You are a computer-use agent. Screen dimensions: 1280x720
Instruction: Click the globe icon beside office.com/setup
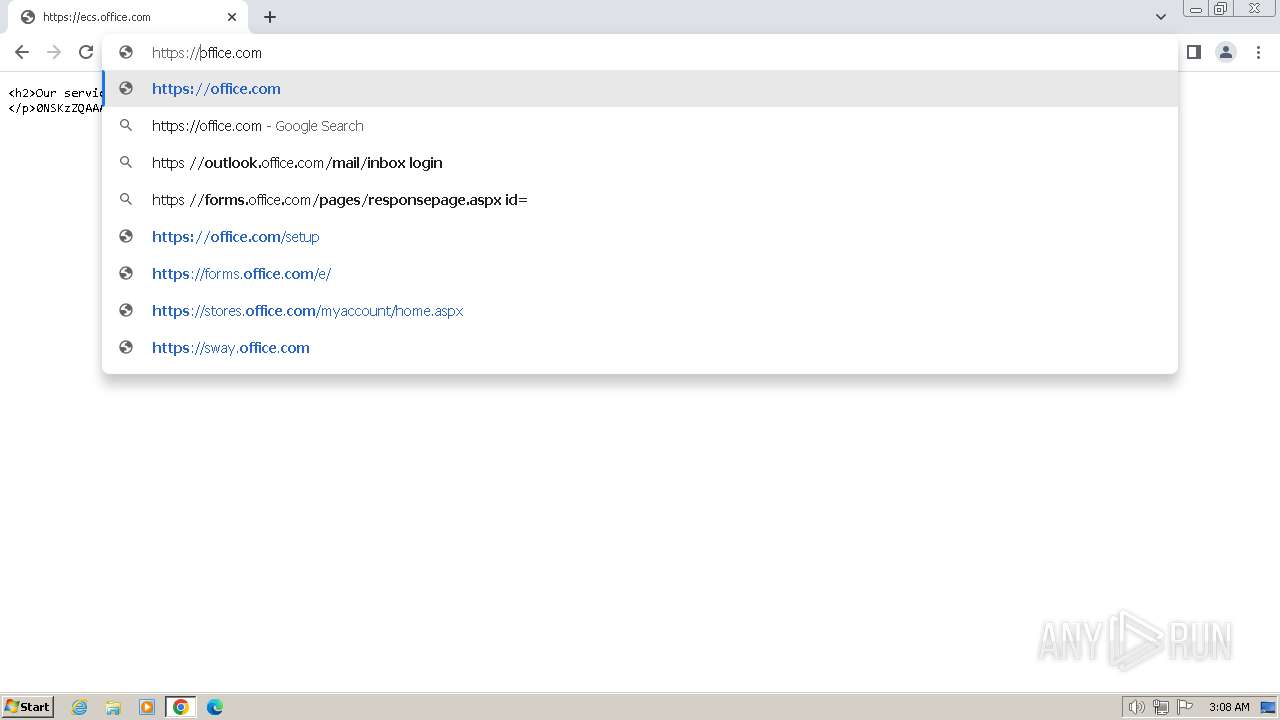tap(126, 236)
